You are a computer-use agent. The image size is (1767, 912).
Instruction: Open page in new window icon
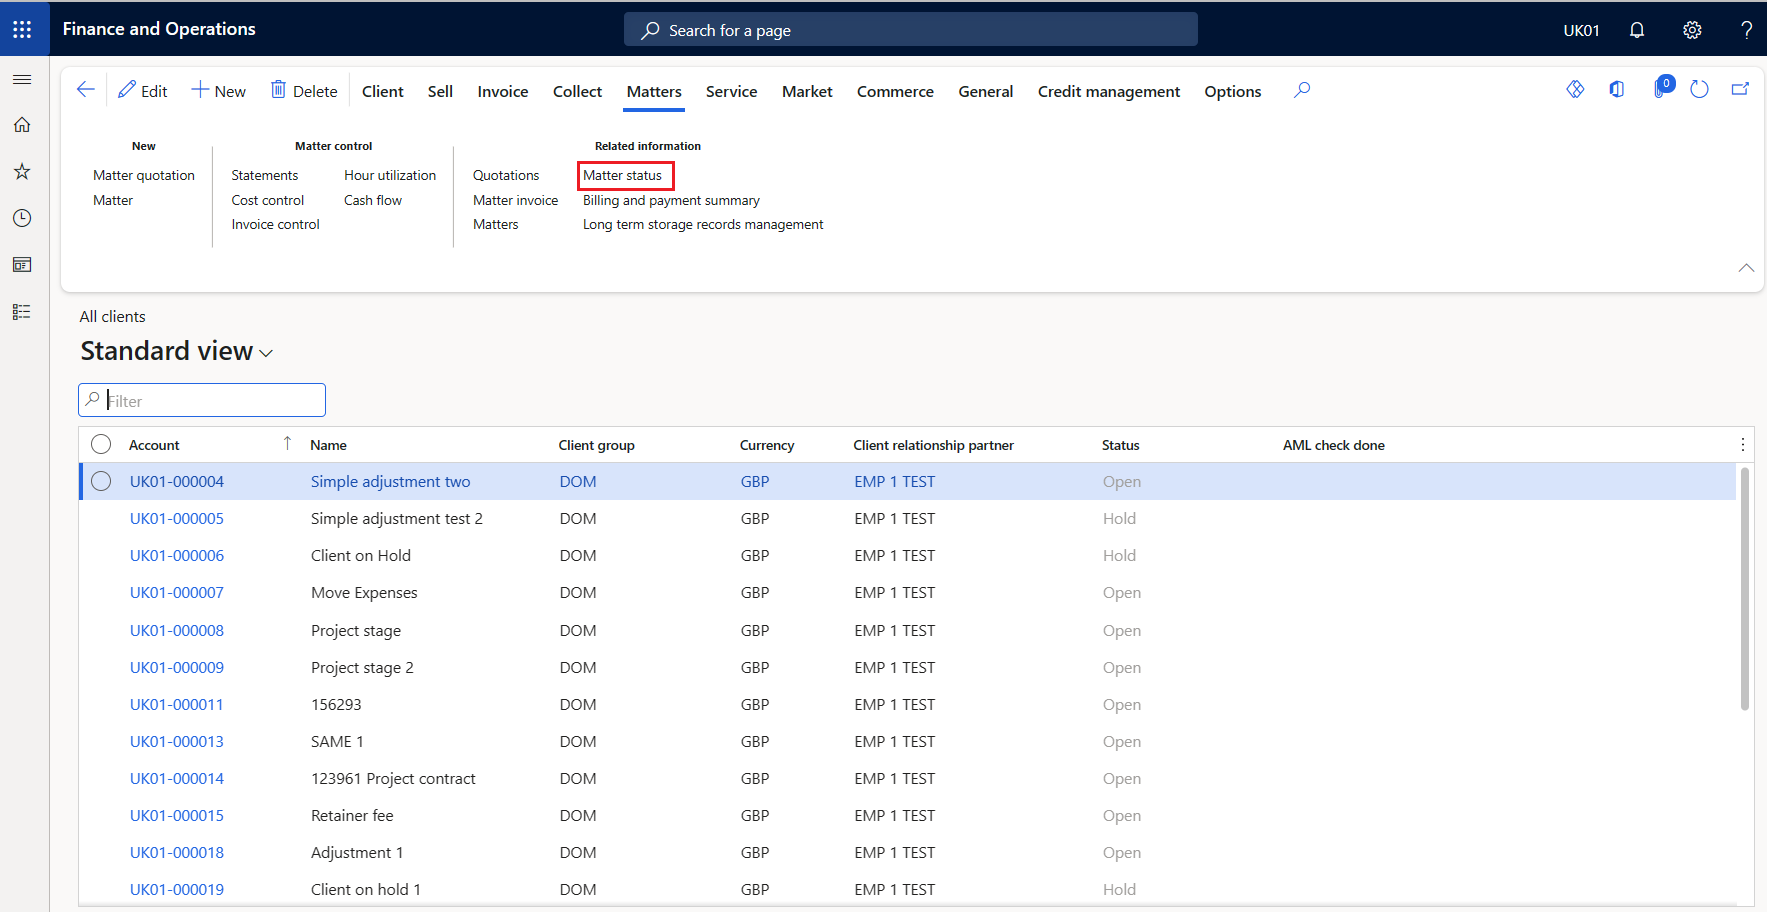tap(1740, 89)
